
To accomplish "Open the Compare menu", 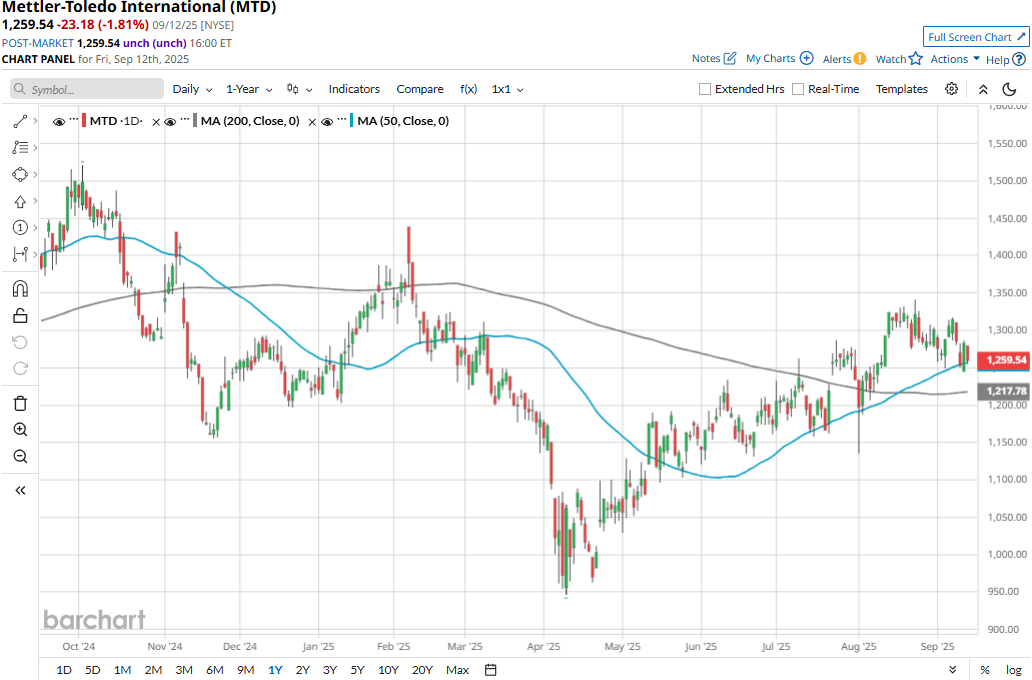I will pyautogui.click(x=420, y=89).
